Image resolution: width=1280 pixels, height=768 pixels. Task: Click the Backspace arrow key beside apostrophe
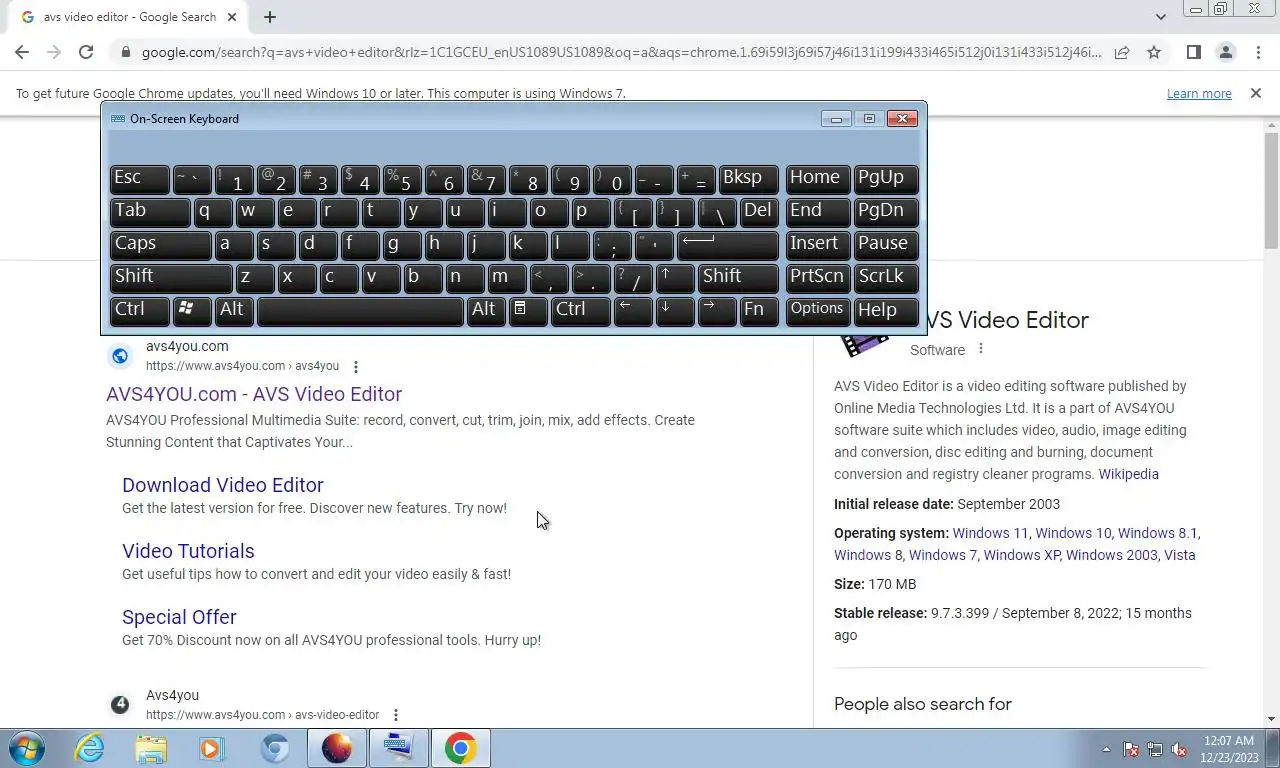[x=728, y=244]
